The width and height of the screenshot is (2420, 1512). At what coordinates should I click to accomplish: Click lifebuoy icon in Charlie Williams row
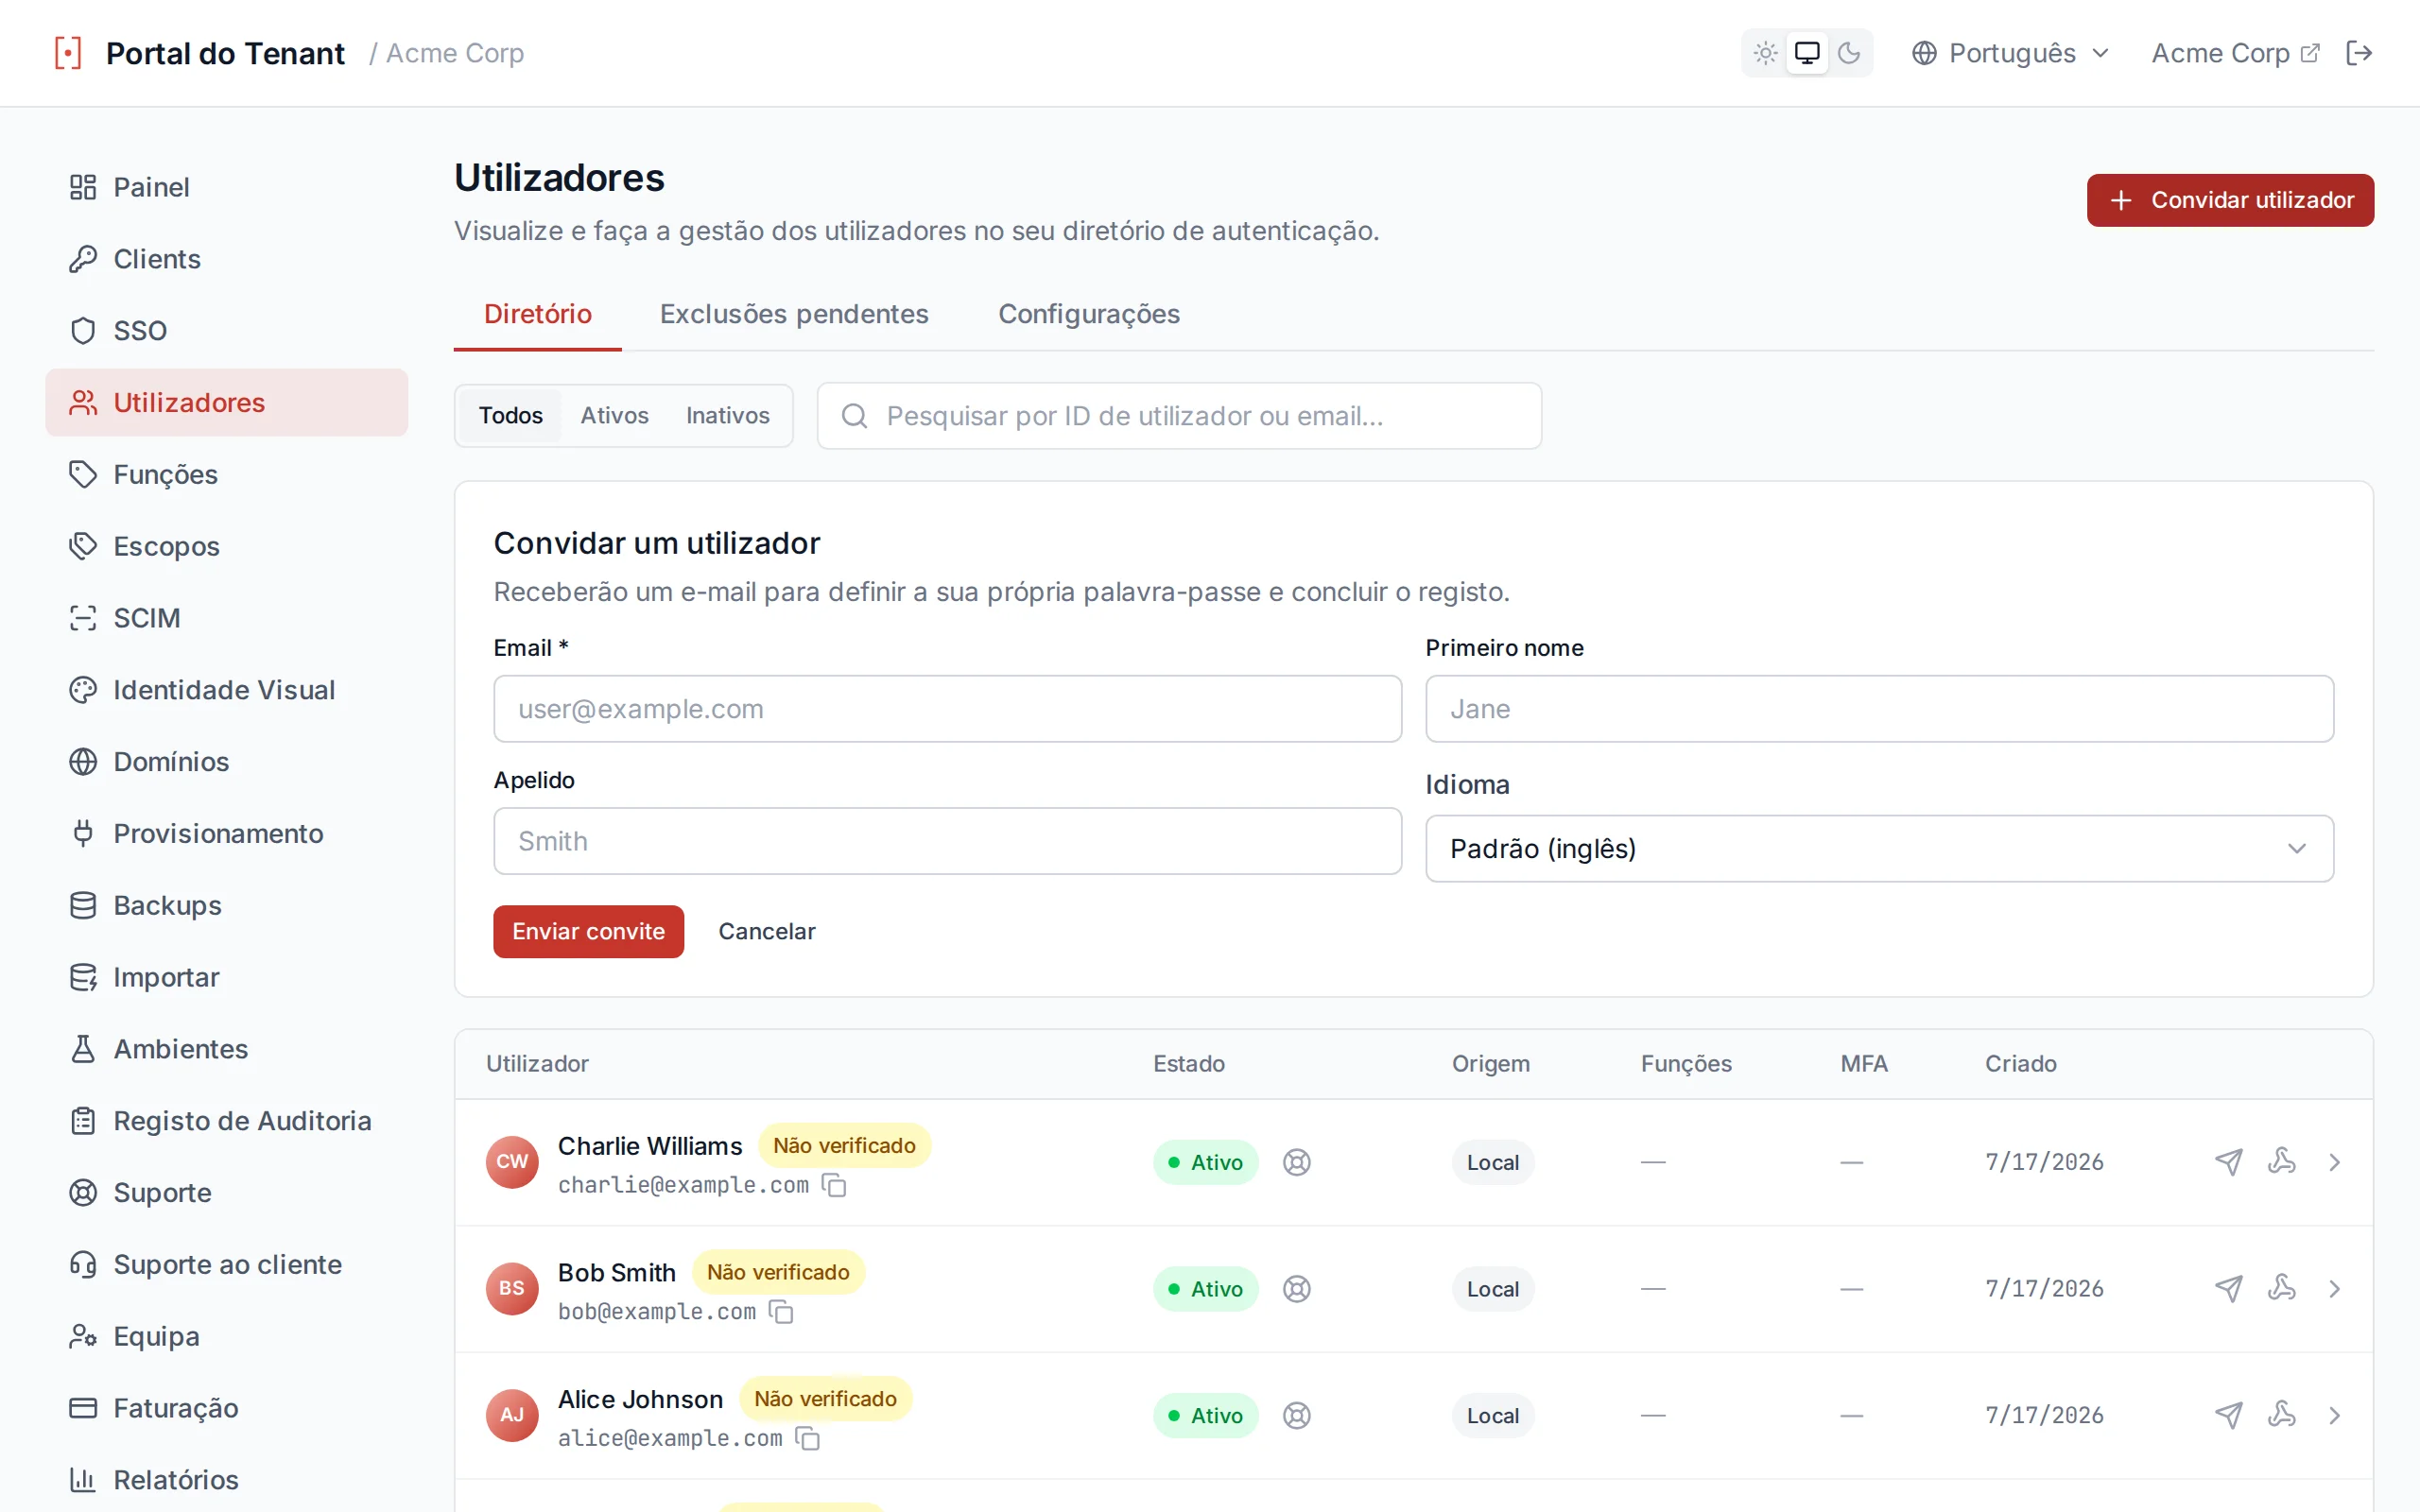[1297, 1162]
